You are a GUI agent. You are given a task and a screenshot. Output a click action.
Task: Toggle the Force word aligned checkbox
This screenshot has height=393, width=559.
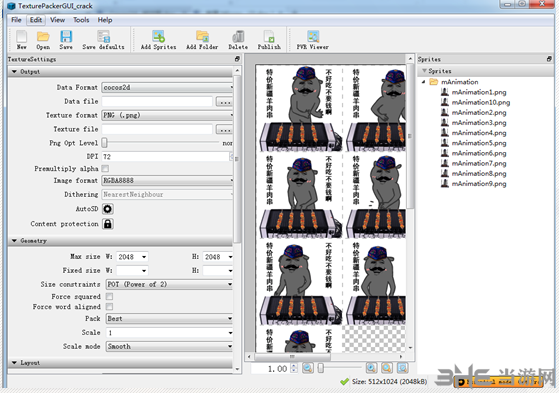pos(109,307)
